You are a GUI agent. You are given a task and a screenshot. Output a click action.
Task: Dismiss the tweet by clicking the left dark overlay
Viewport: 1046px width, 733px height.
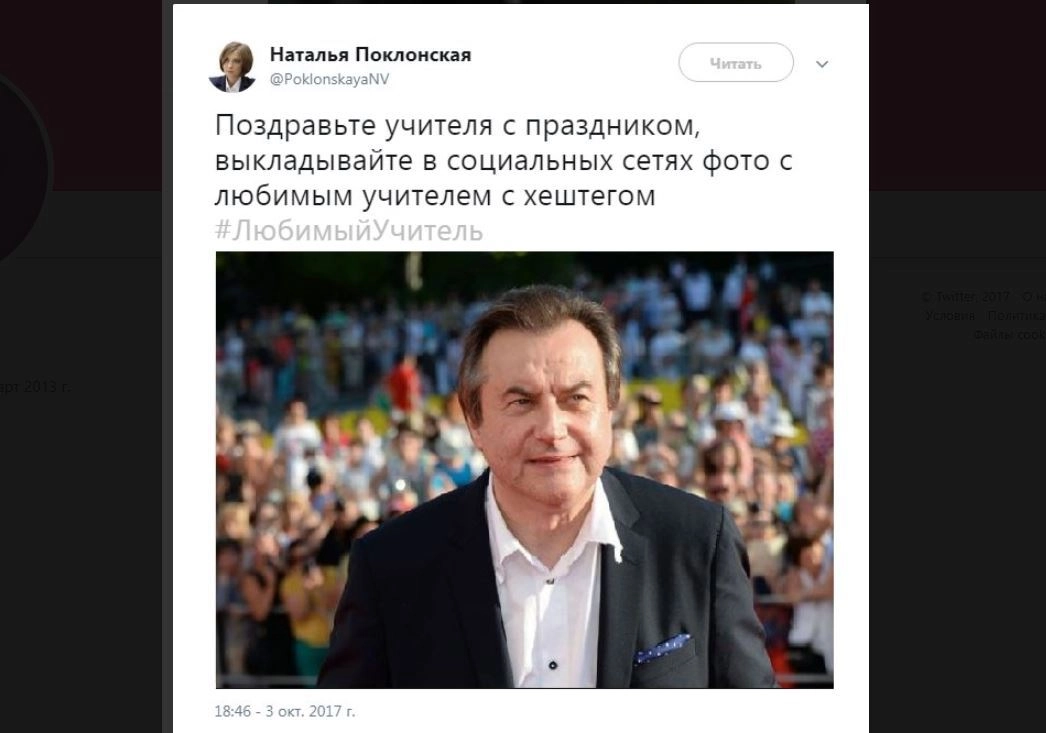80,534
